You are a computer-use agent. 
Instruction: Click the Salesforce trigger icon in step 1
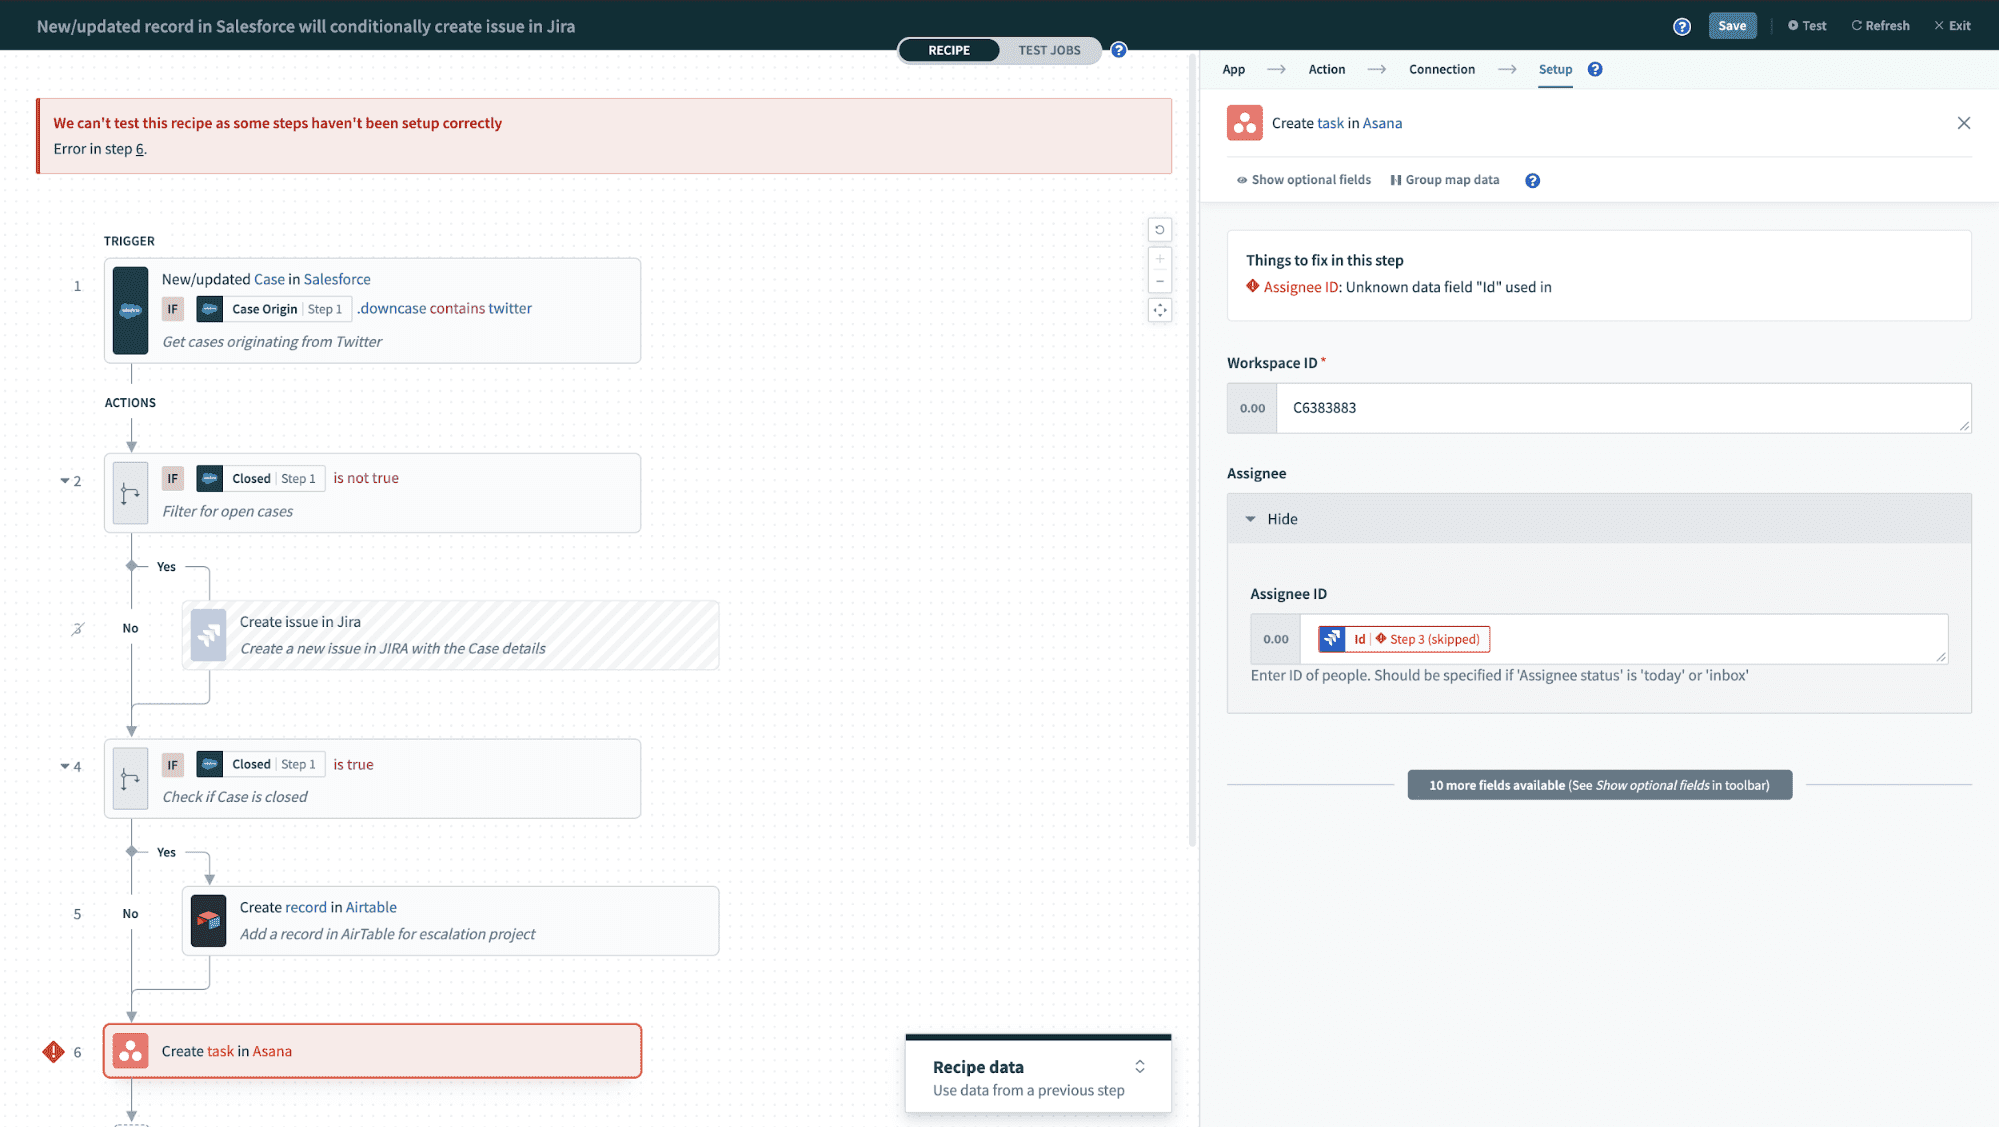pos(130,310)
